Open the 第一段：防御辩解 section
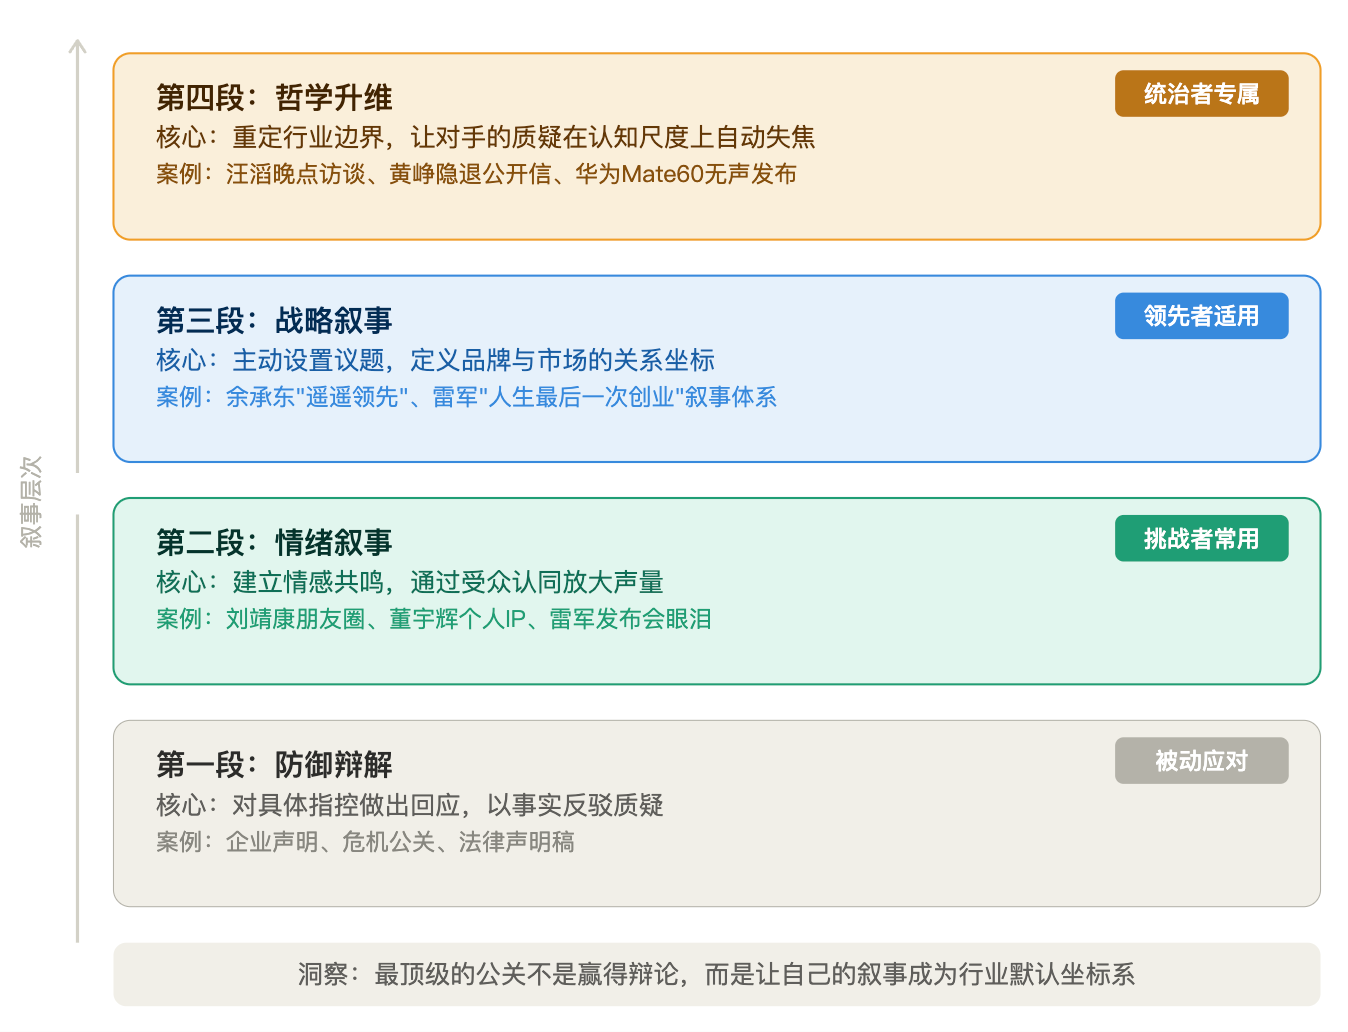Image resolution: width=1348 pixels, height=1032 pixels. (274, 765)
